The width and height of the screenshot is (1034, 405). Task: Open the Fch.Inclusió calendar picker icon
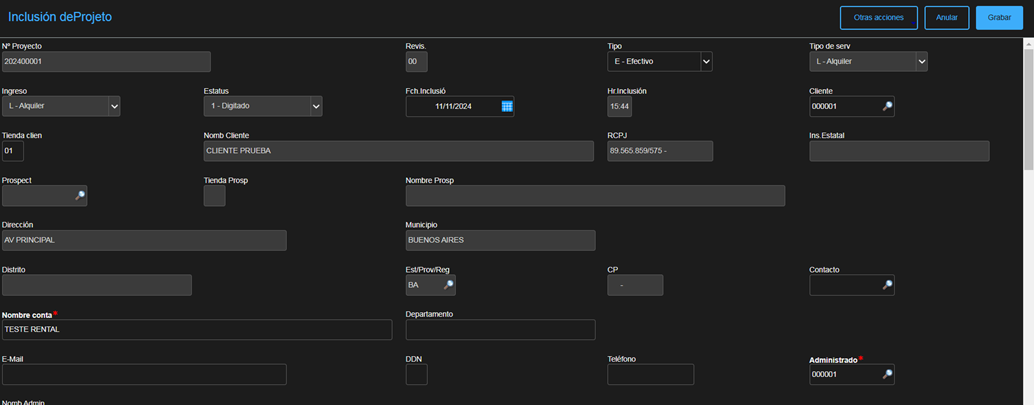507,106
